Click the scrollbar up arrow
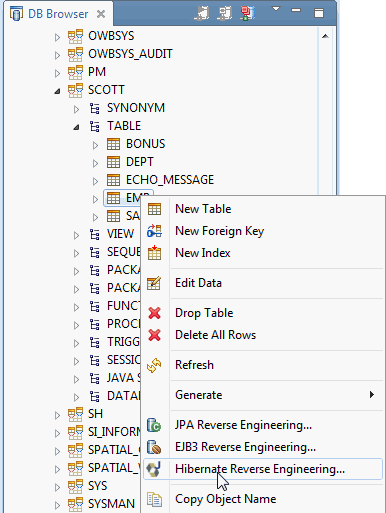The image size is (386, 513). (325, 36)
